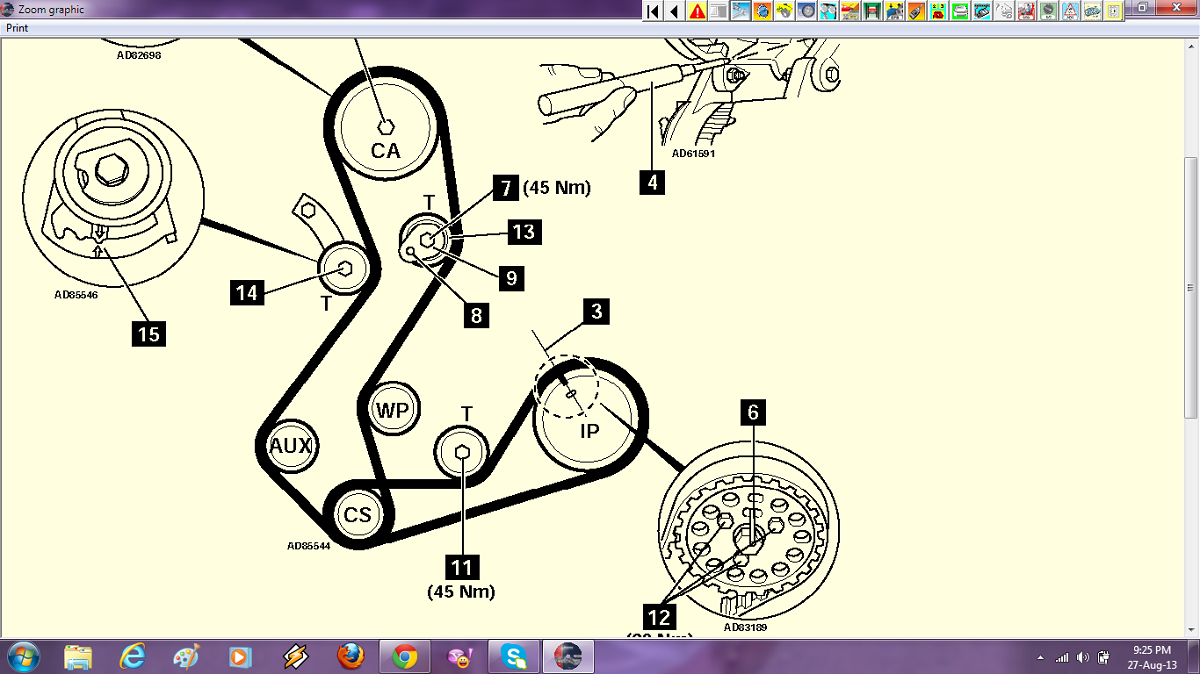Click the clock showing 9:25 PM
The image size is (1200, 674).
tap(1153, 657)
